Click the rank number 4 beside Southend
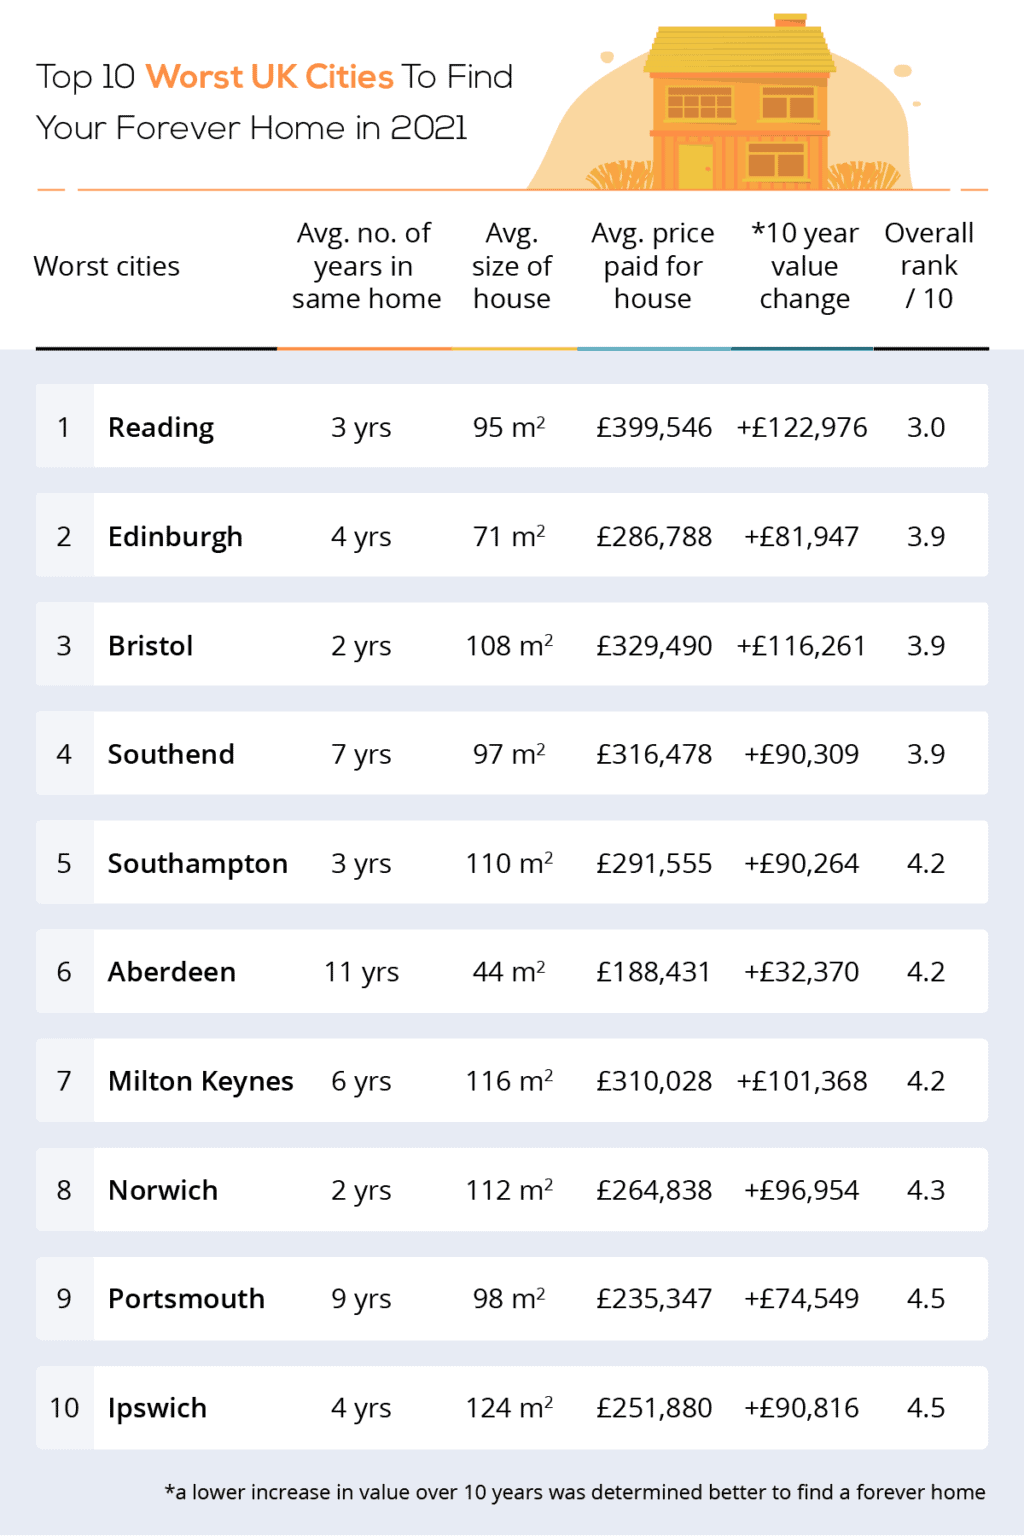 64,754
